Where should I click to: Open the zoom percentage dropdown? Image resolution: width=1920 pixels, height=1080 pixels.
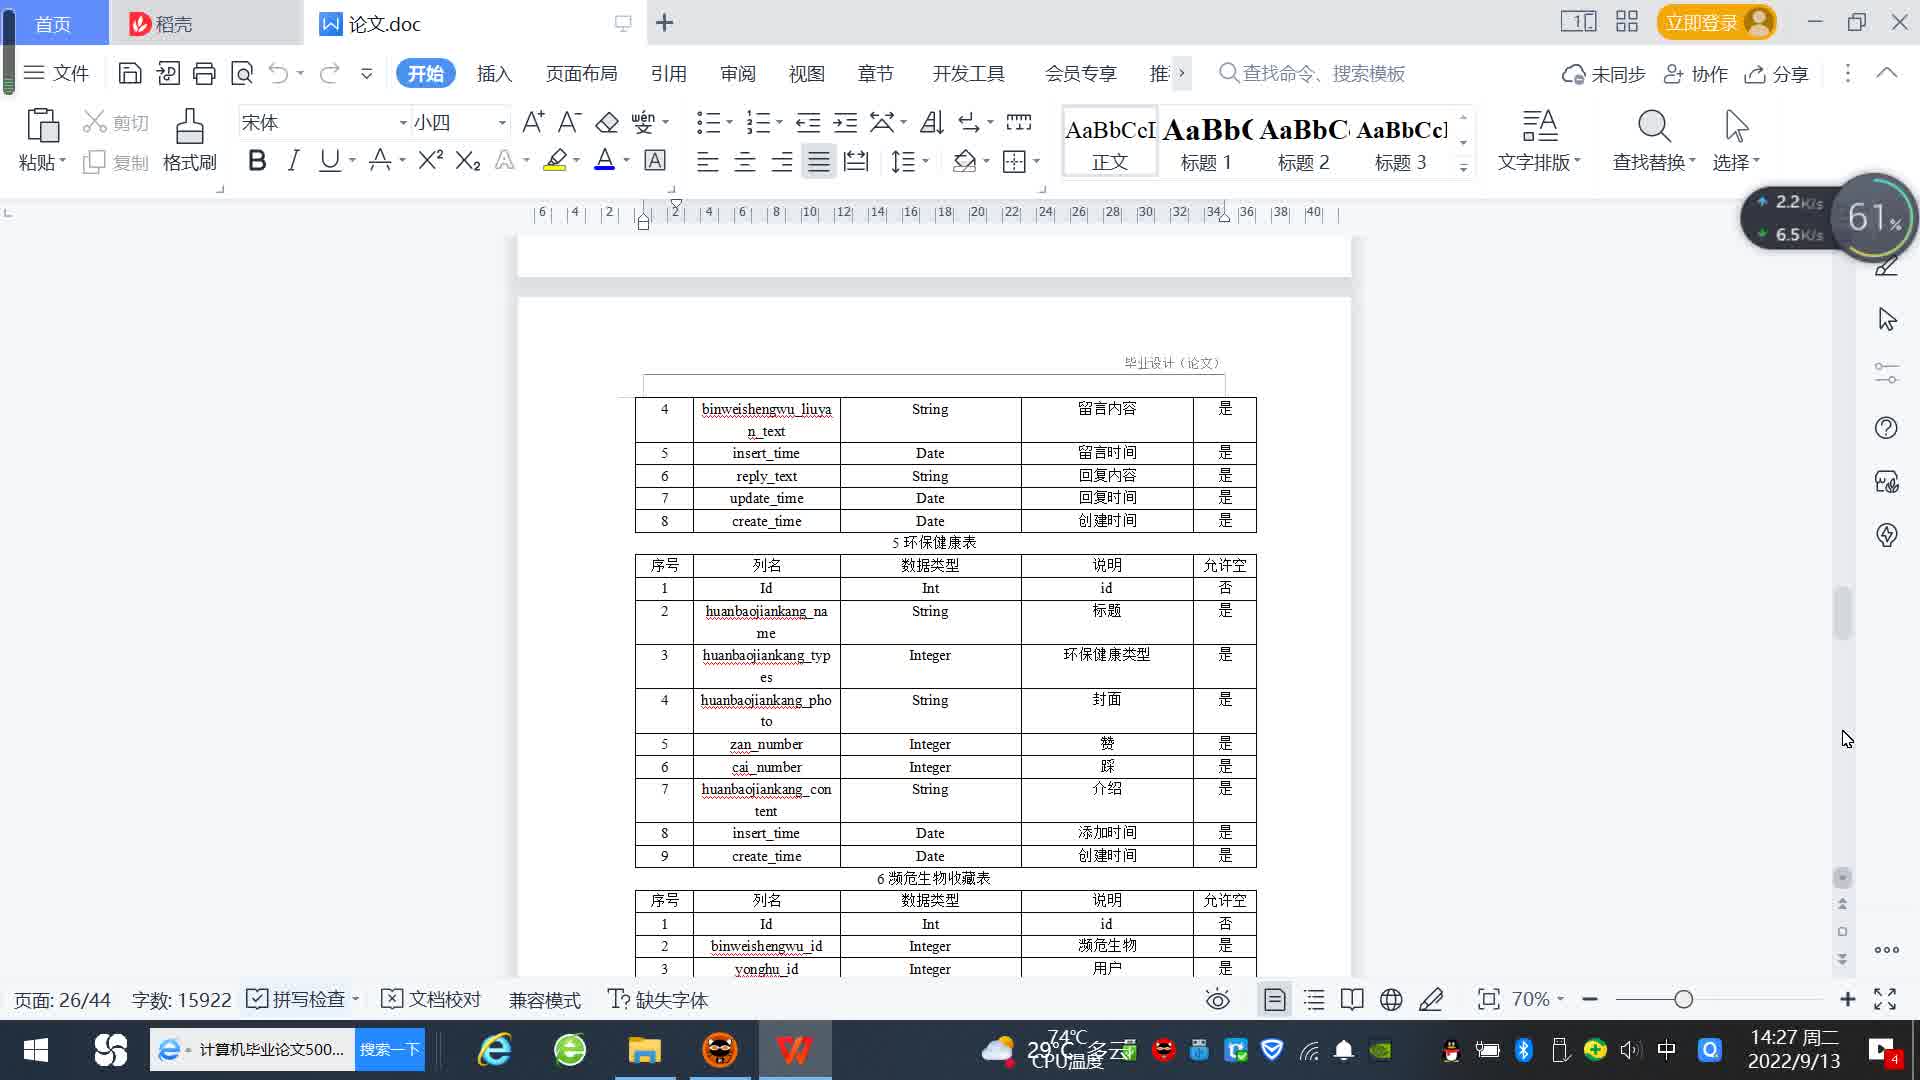click(1560, 999)
